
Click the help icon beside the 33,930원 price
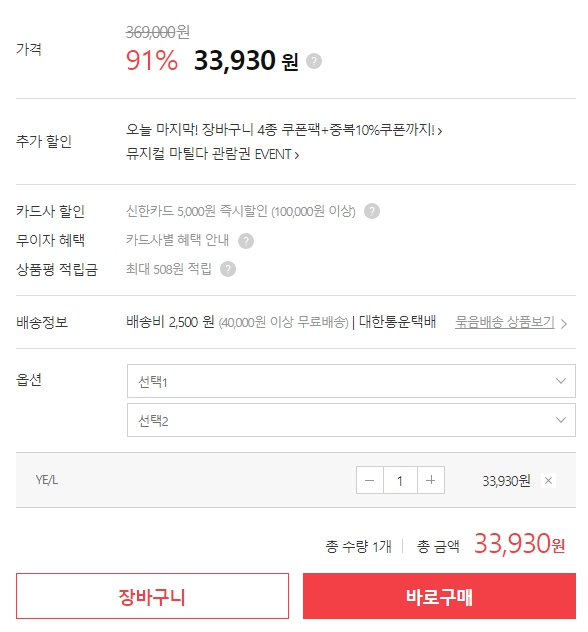pos(314,61)
